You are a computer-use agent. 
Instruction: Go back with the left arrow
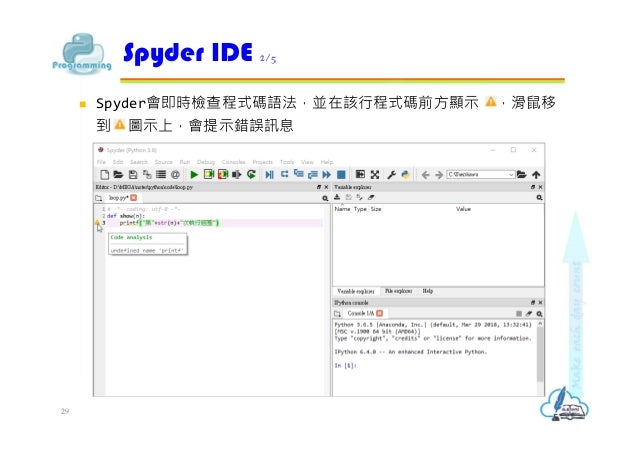426,175
